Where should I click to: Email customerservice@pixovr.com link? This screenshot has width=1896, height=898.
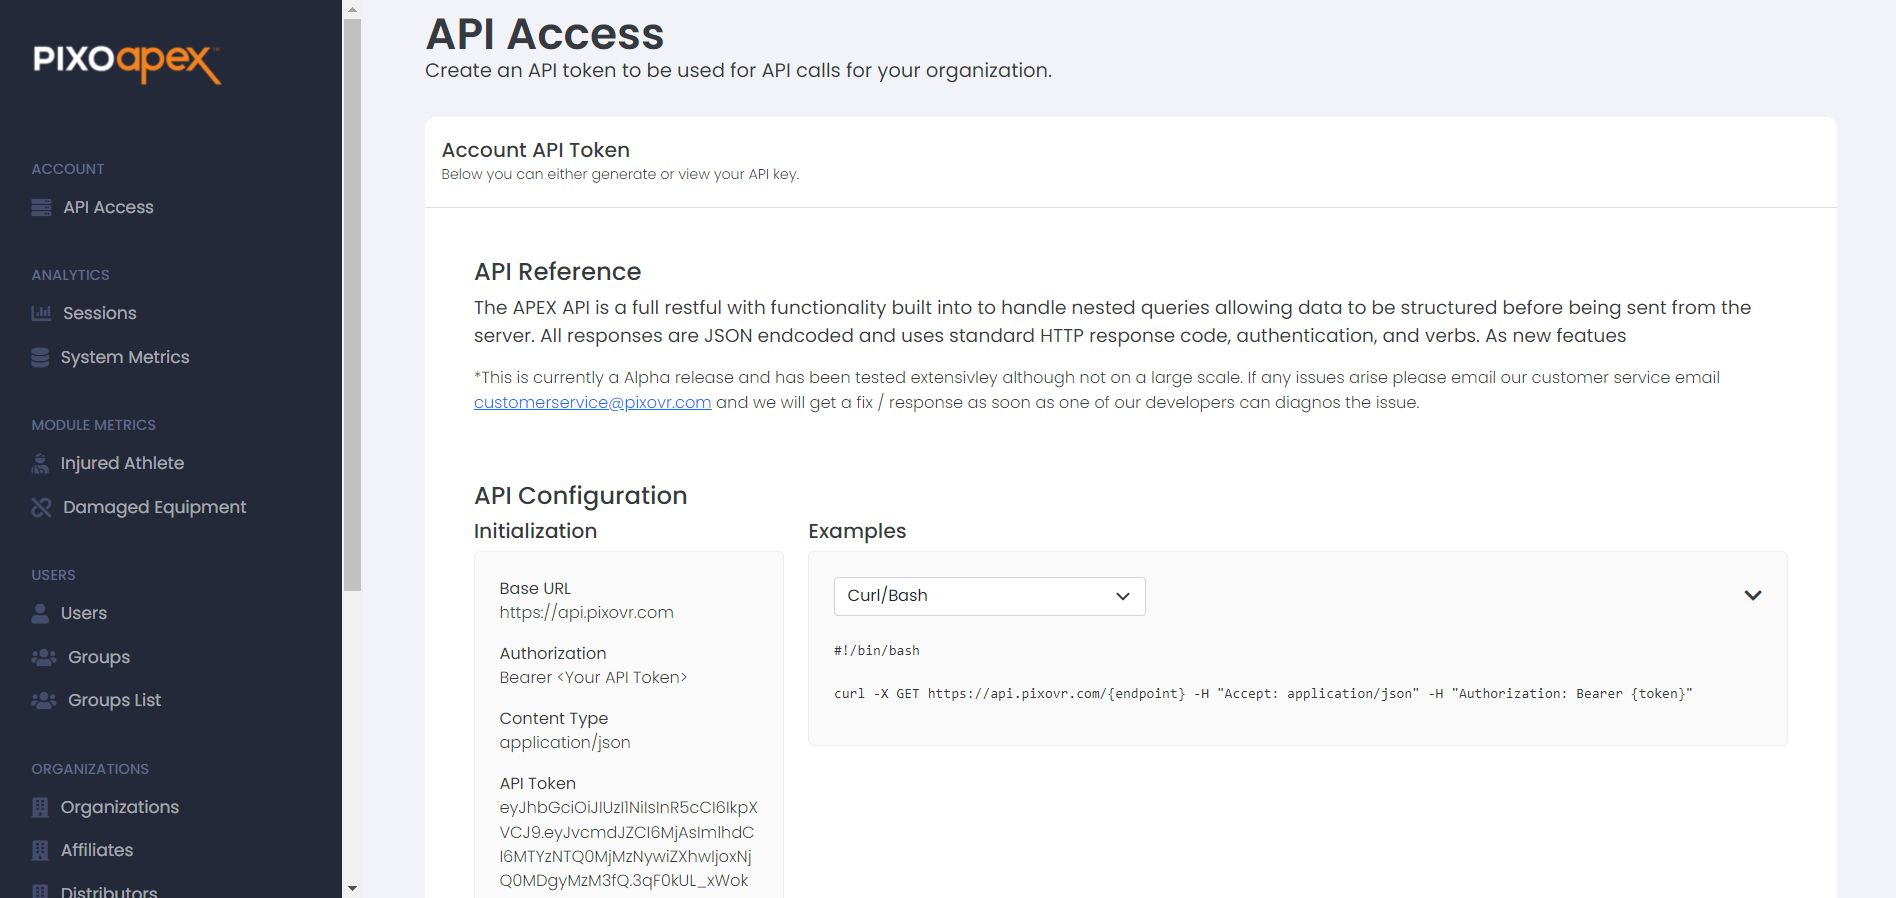pos(592,403)
